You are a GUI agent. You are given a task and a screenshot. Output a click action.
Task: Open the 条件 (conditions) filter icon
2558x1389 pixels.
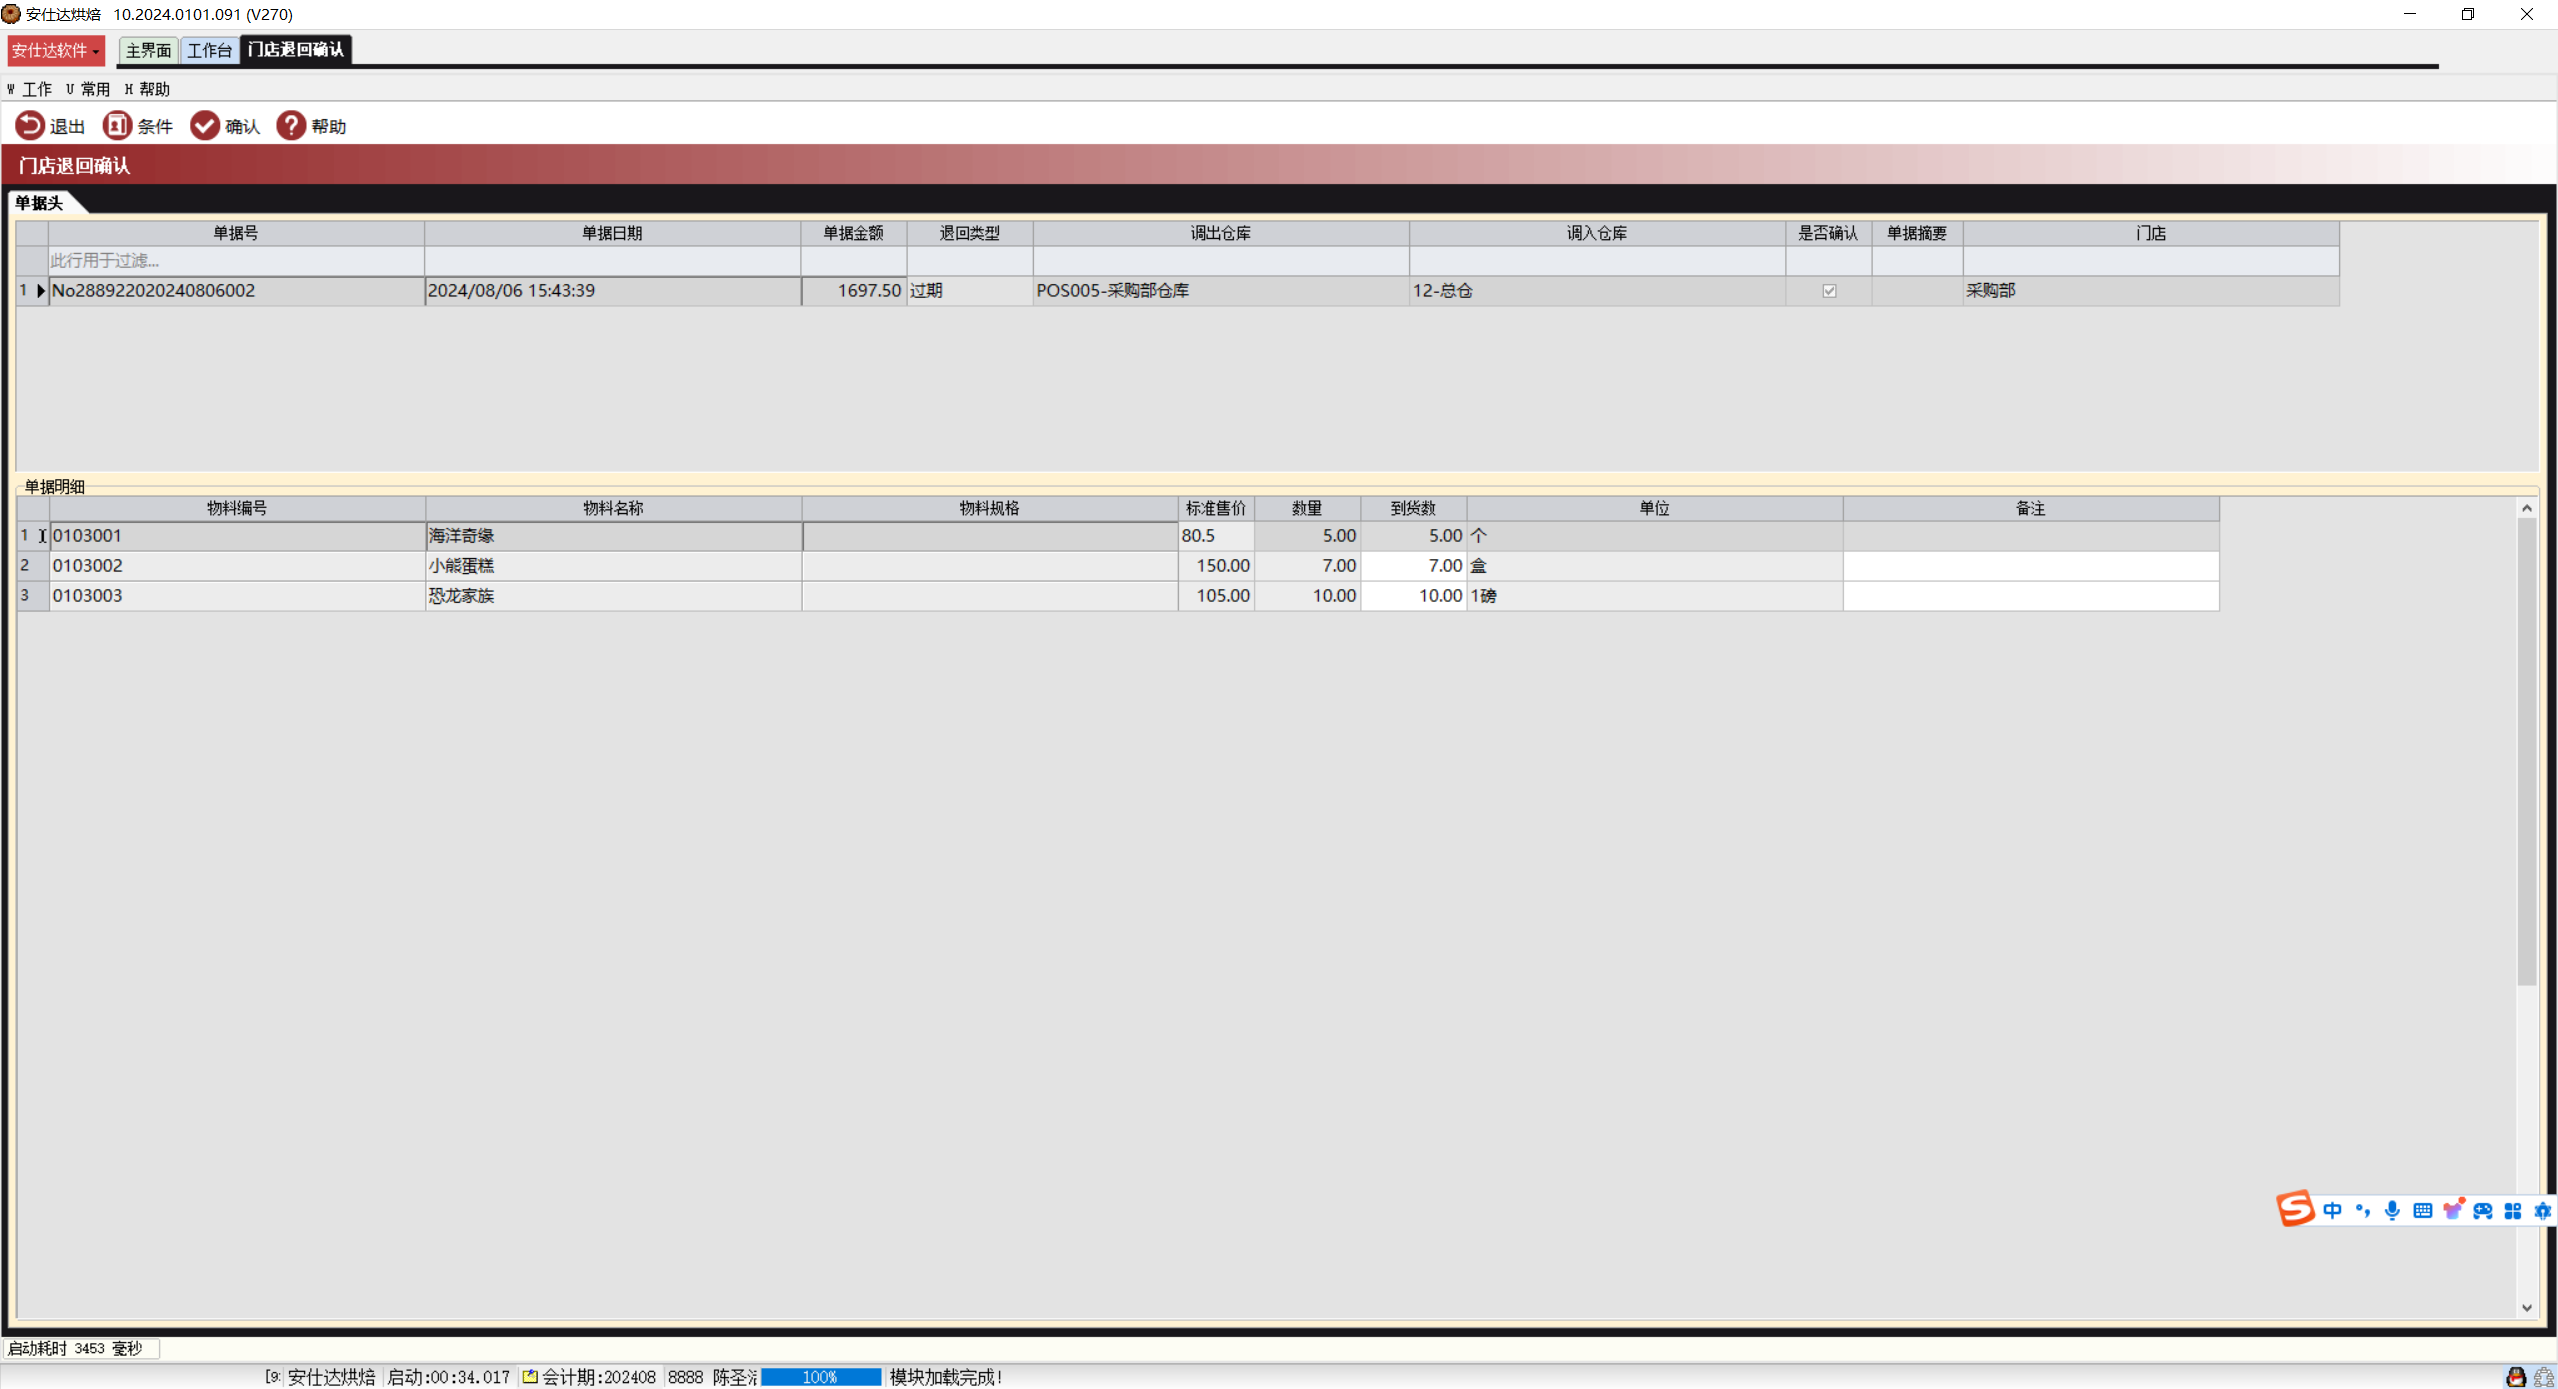pos(117,126)
